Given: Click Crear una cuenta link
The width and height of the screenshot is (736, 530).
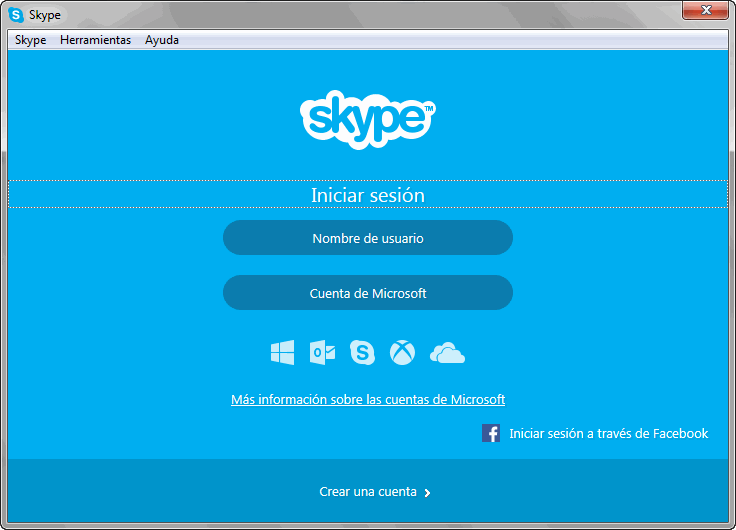Looking at the screenshot, I should [x=368, y=492].
